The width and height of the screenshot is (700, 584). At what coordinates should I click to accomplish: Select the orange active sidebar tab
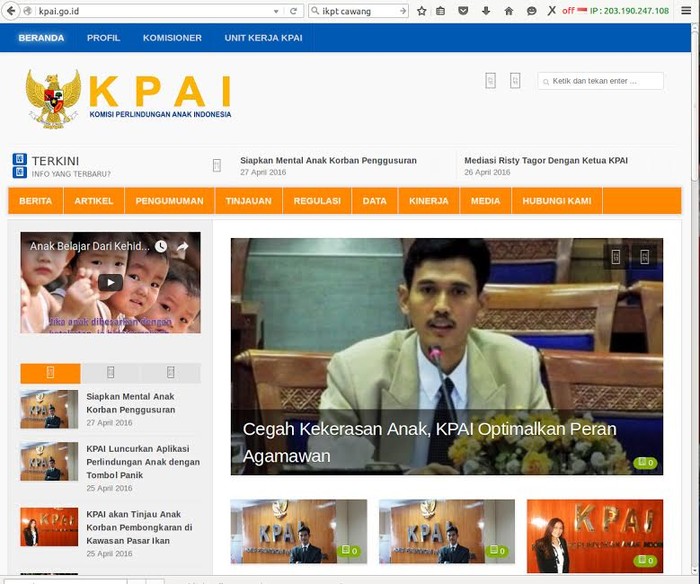tap(50, 373)
